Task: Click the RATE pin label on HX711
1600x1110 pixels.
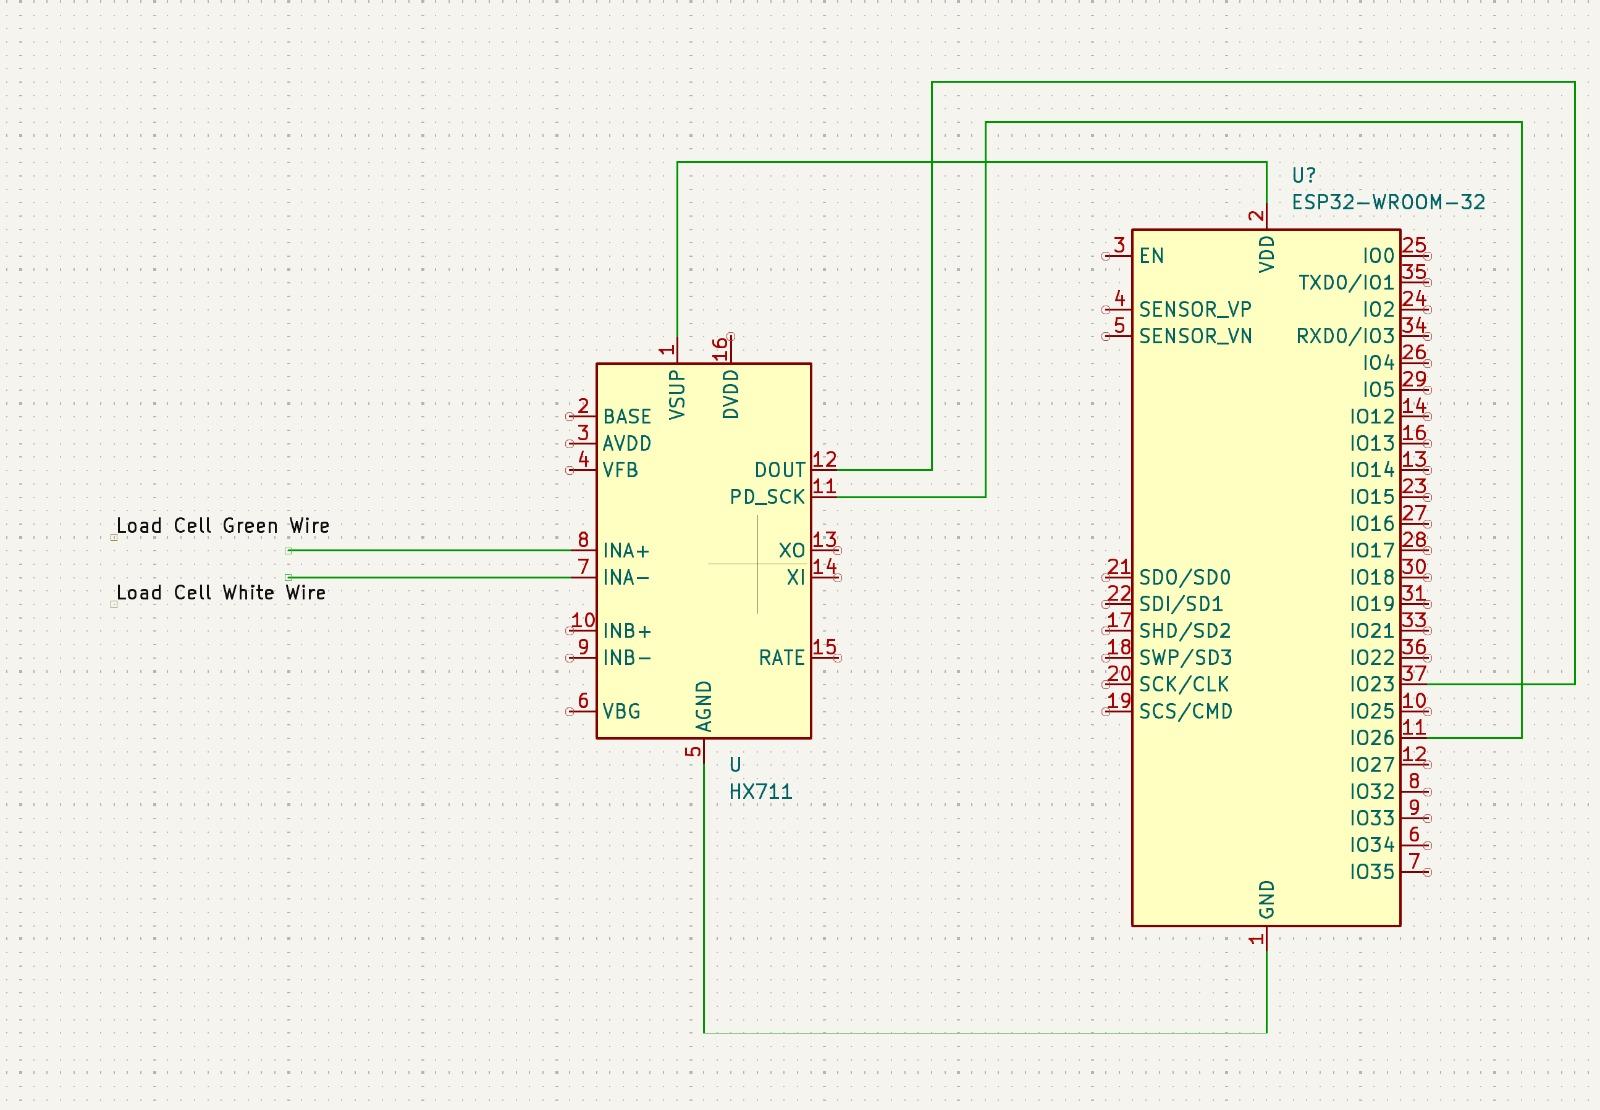Action: tap(782, 658)
